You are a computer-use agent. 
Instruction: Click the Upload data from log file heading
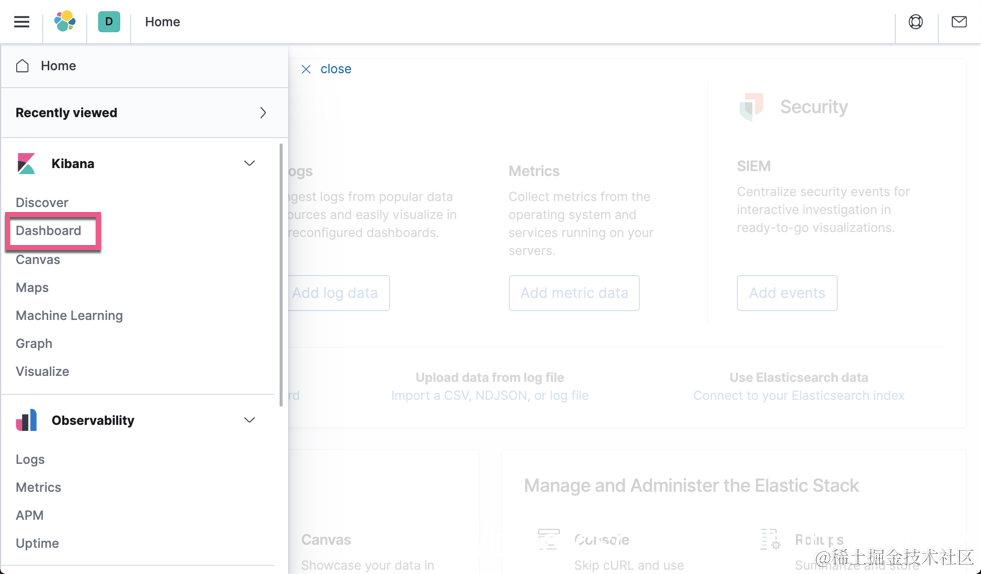(x=490, y=377)
